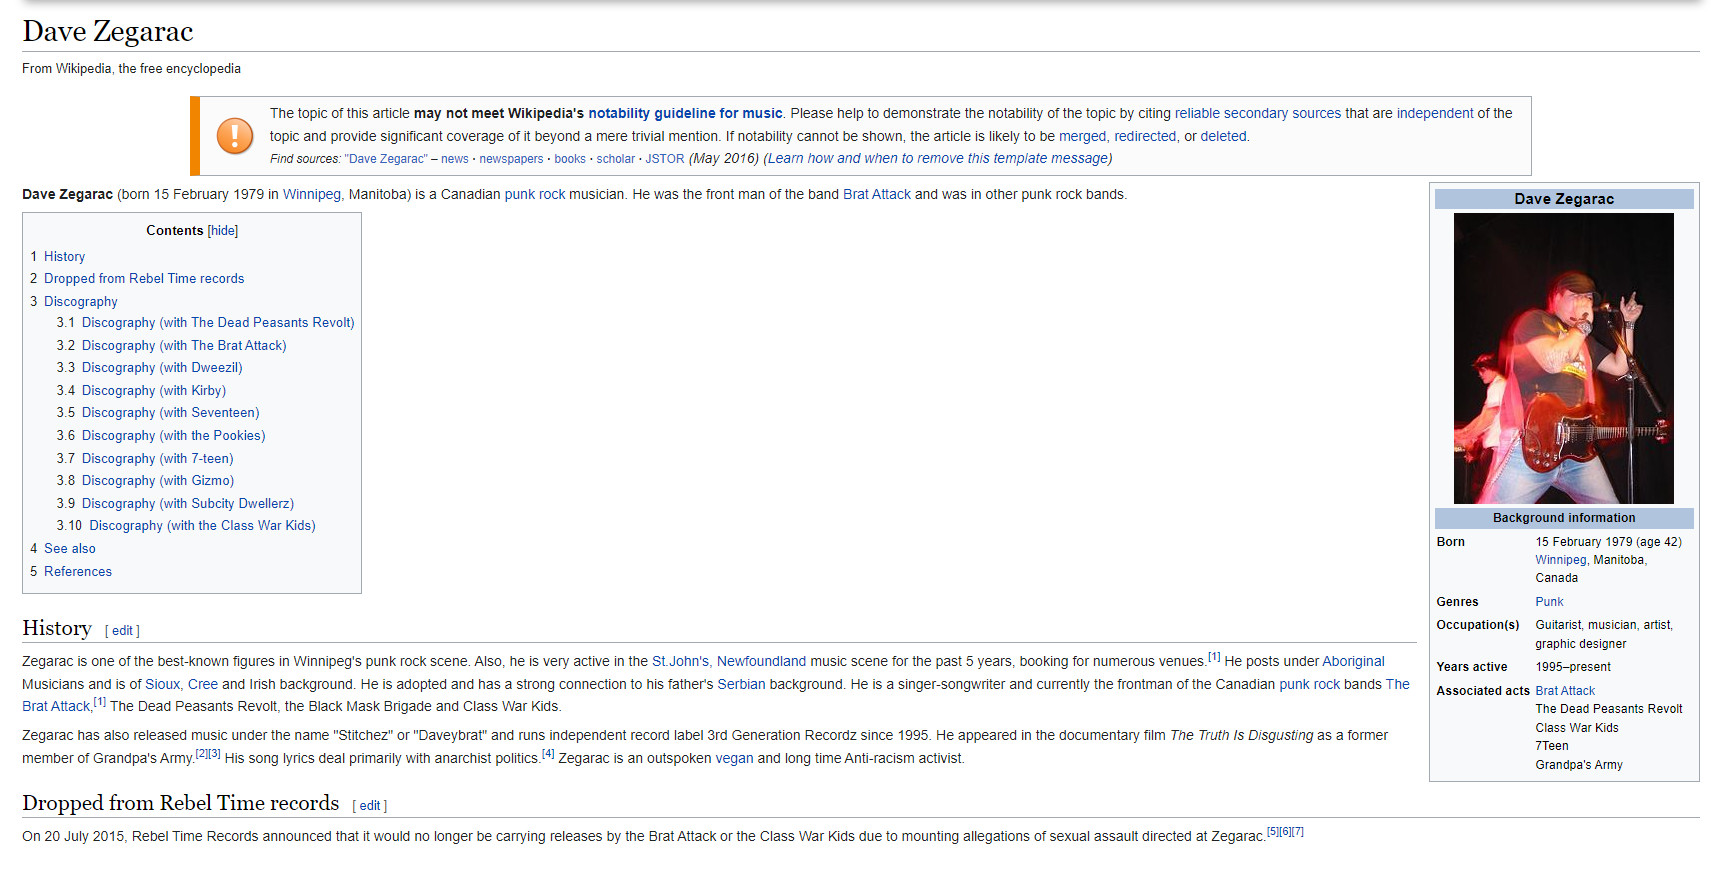Open Discography (with The Dead Peasants Revolt)
Image resolution: width=1711 pixels, height=869 pixels.
coord(218,323)
